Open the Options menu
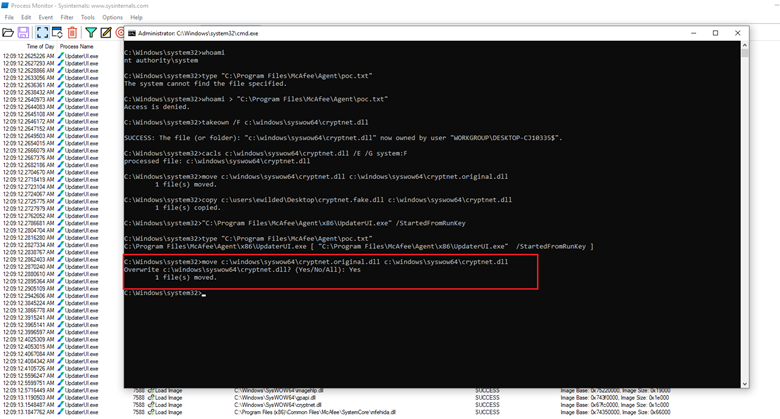Viewport: 780px width, 419px height. point(112,17)
